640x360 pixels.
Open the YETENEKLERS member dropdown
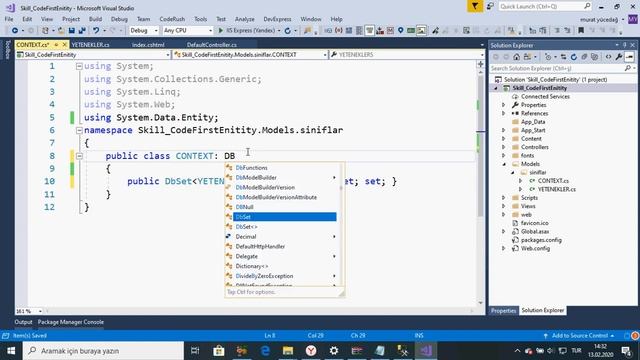point(407,55)
